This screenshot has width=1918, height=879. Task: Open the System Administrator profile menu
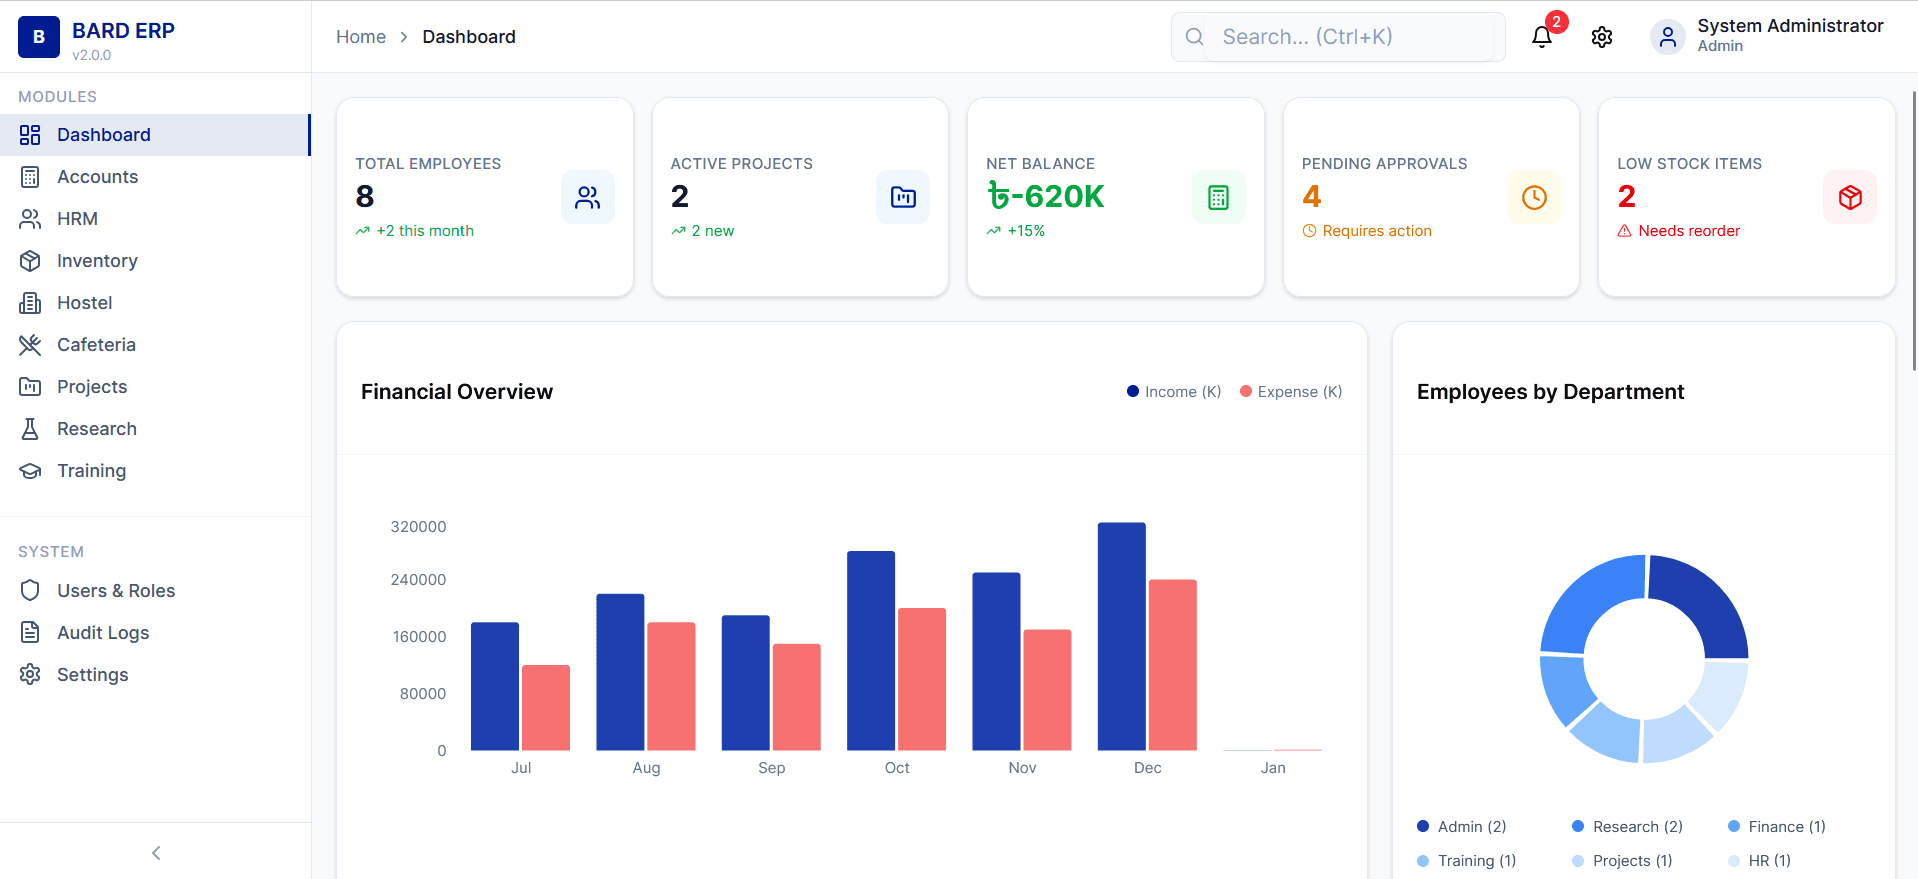click(1789, 35)
